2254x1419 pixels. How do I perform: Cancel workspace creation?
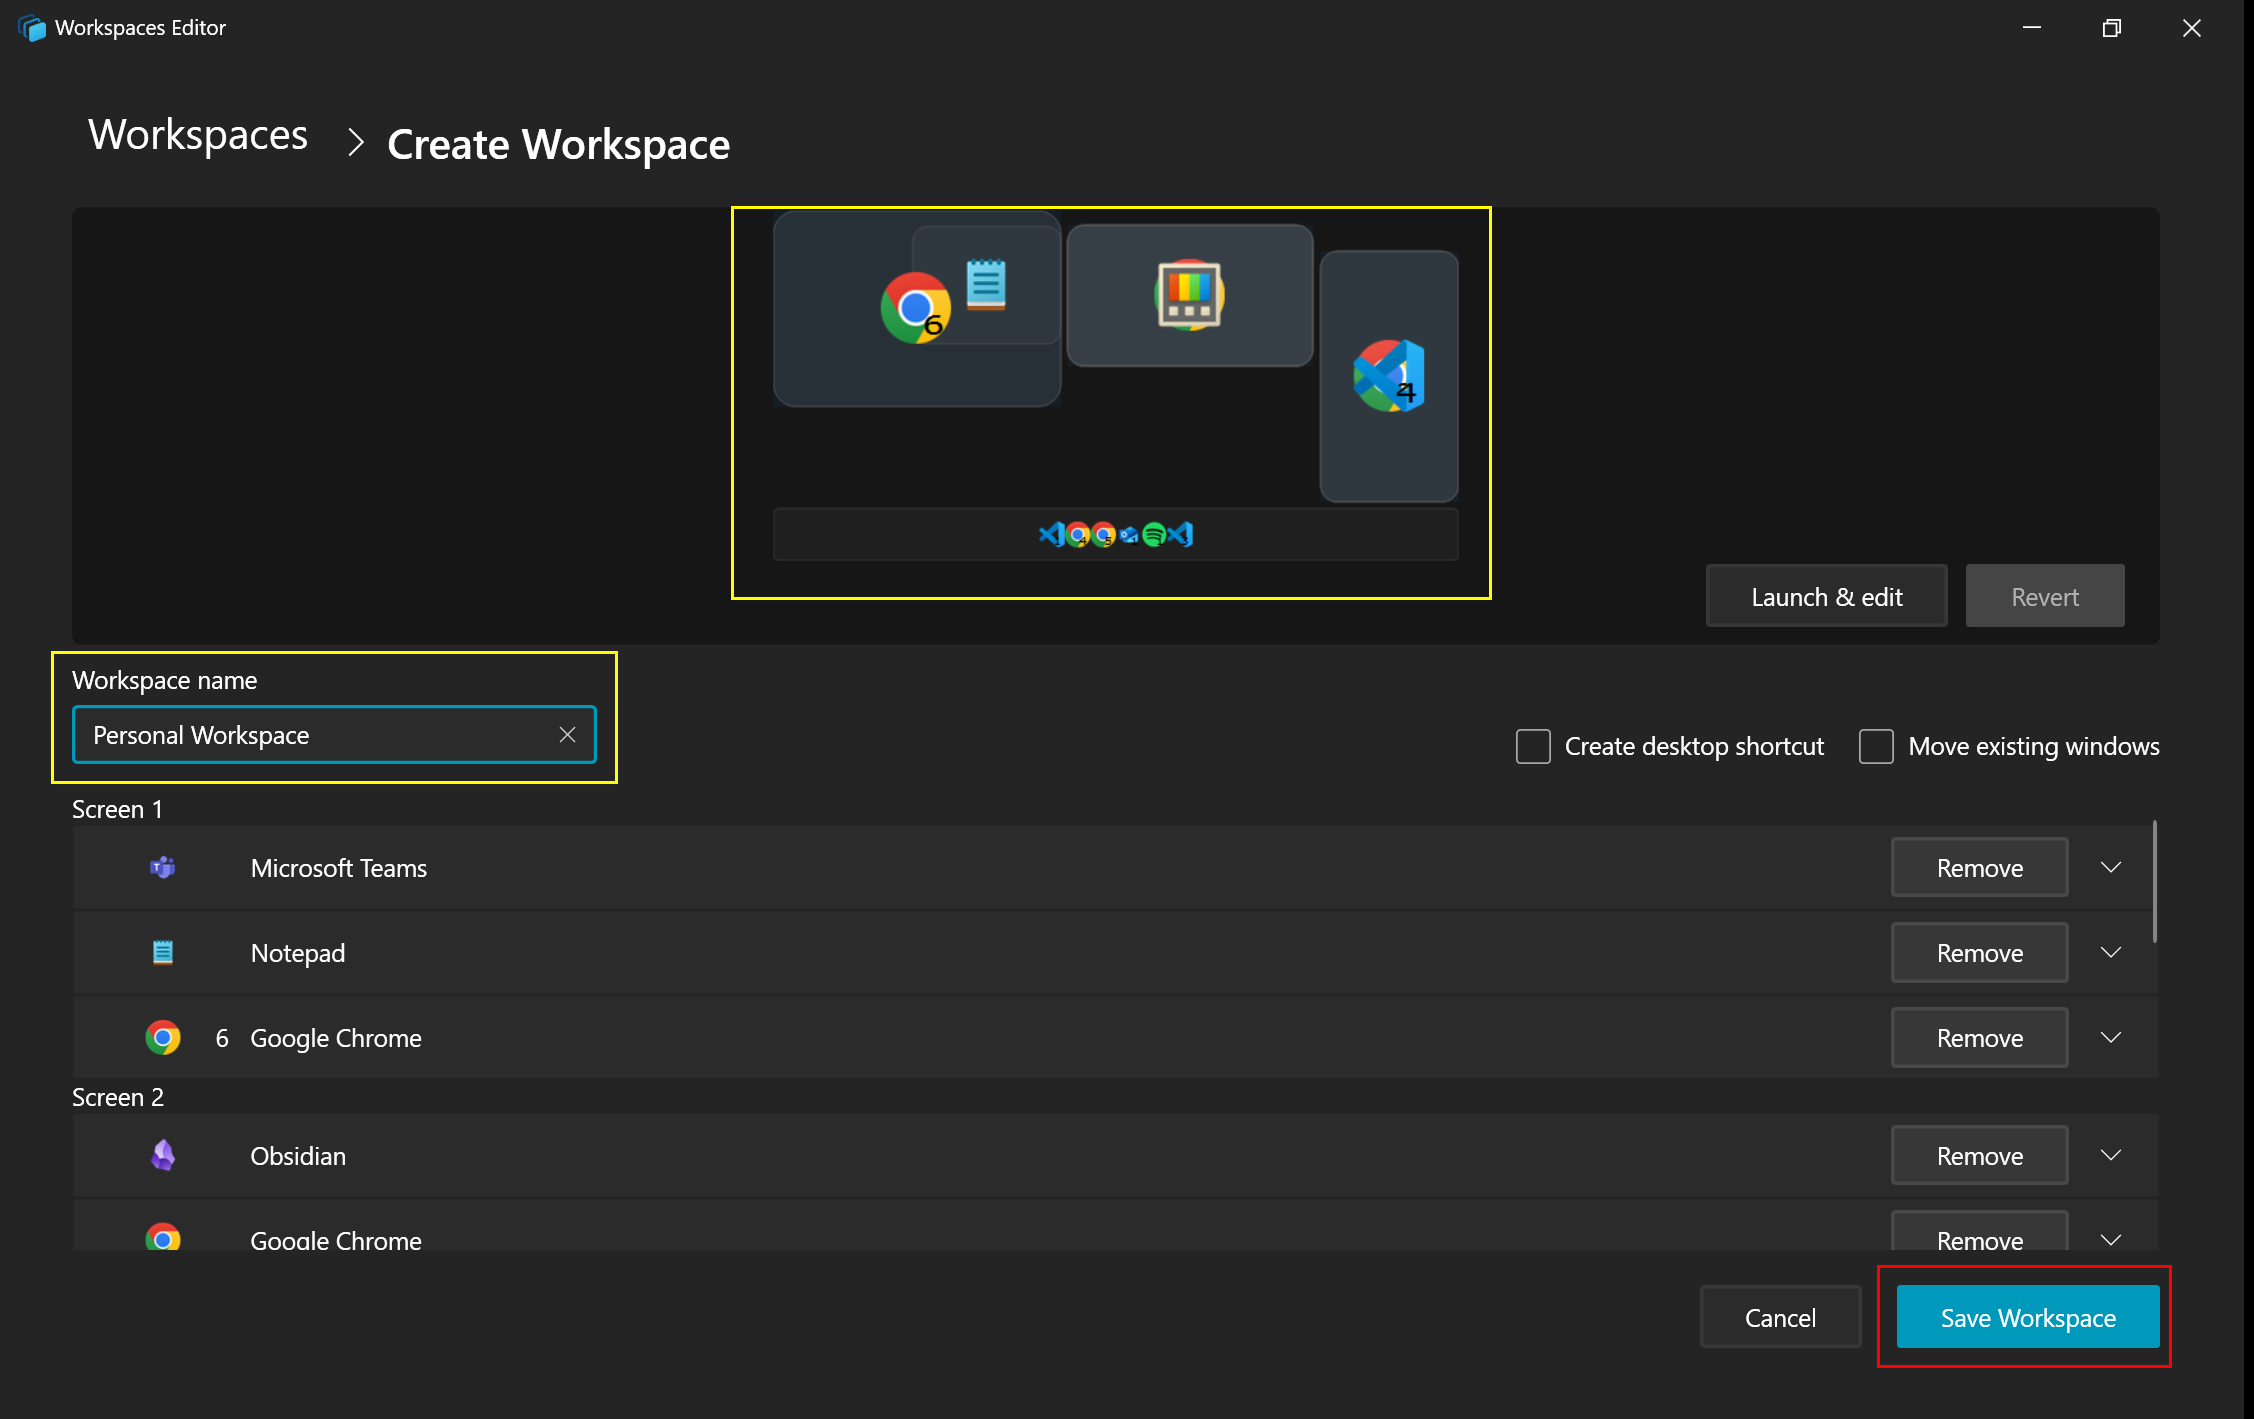(x=1781, y=1317)
